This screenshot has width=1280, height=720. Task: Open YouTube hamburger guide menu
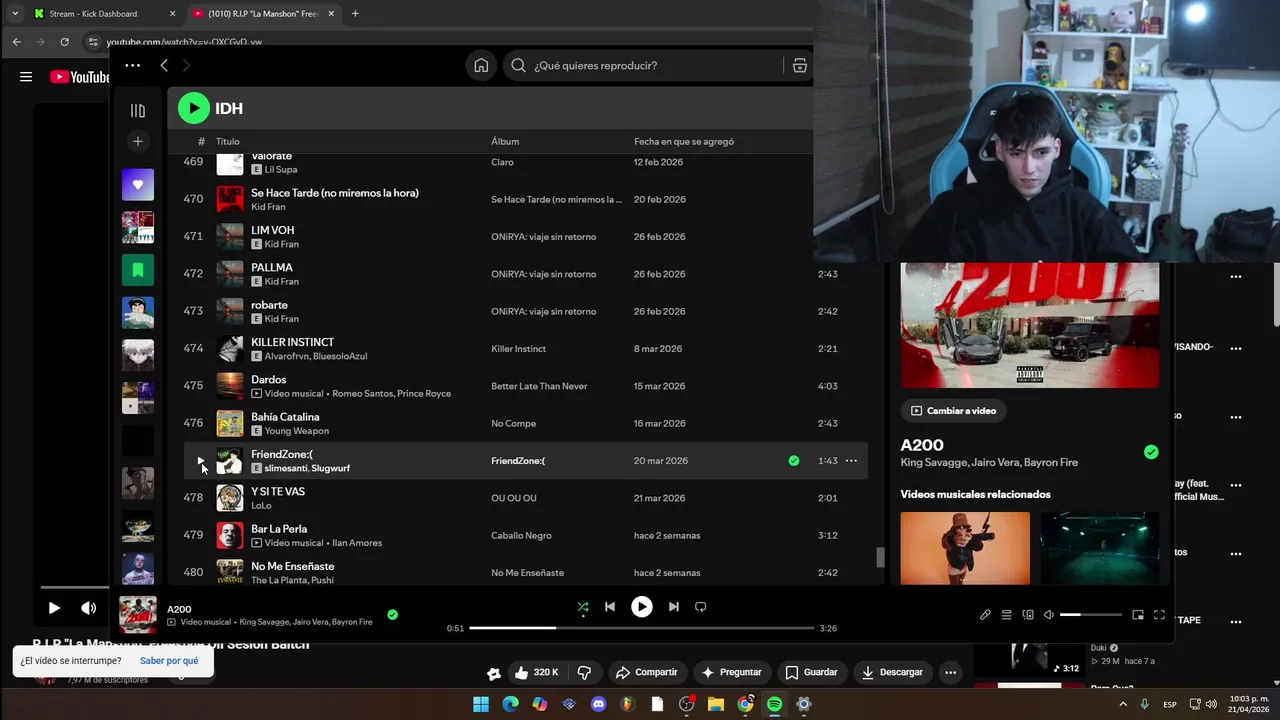click(x=26, y=77)
